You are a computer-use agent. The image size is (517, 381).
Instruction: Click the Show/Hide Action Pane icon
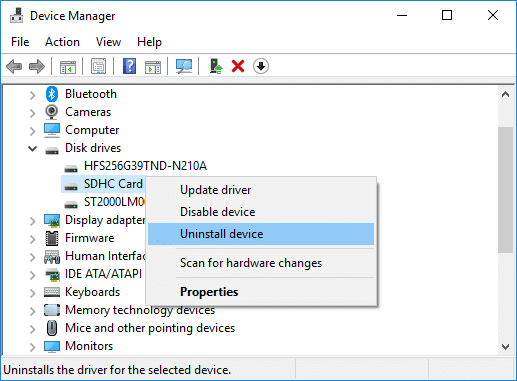(153, 66)
